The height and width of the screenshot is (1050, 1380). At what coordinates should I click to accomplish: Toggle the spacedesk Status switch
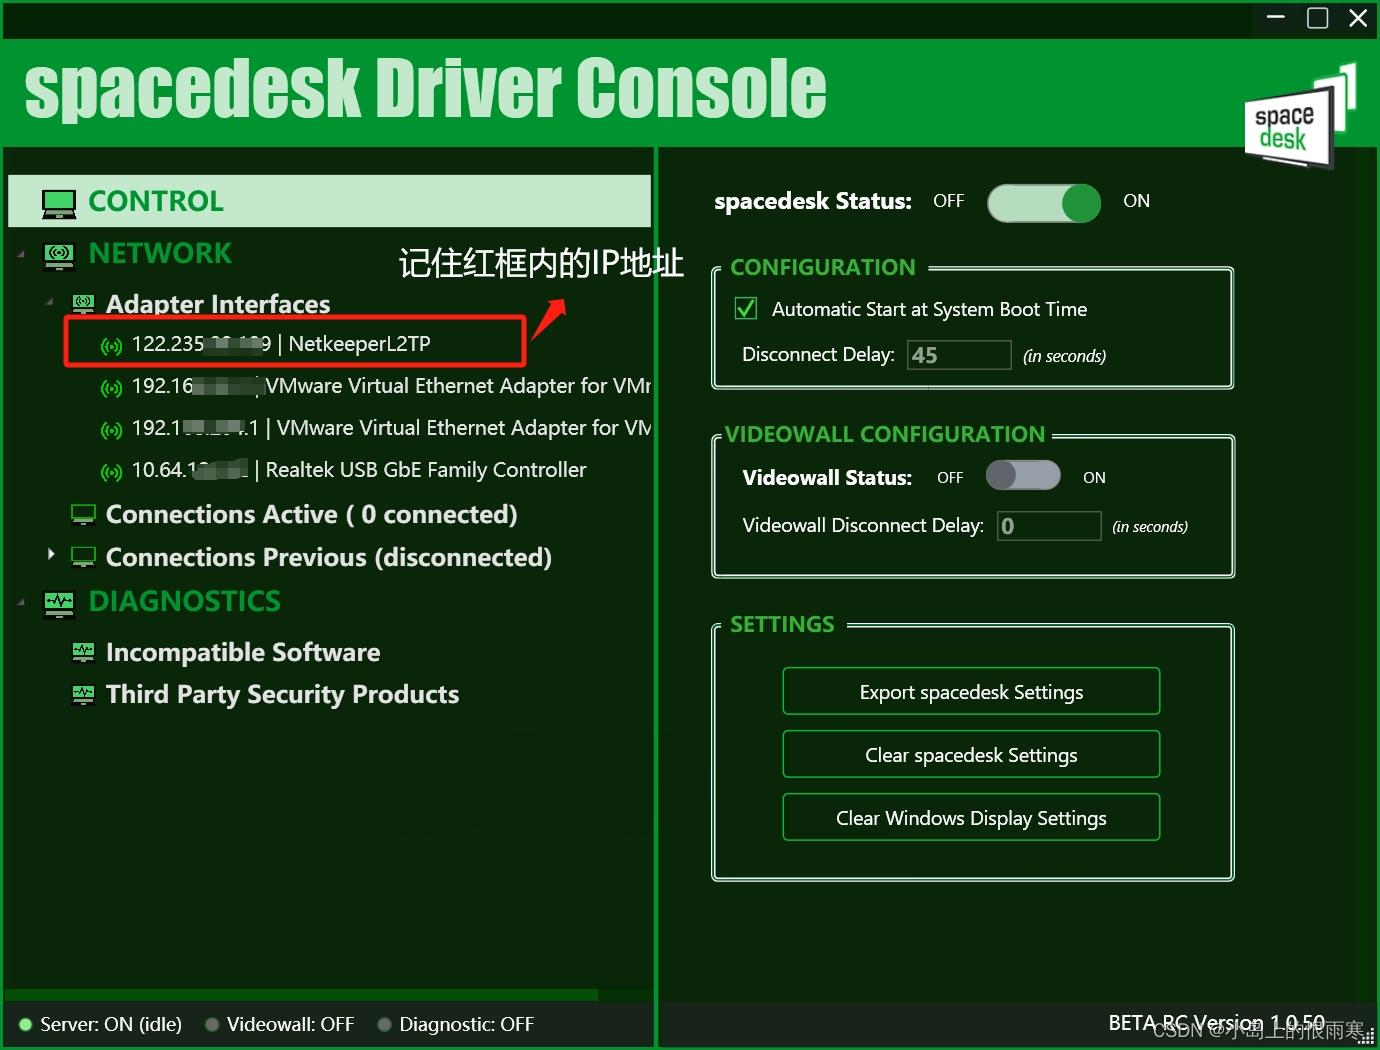[x=1044, y=203]
